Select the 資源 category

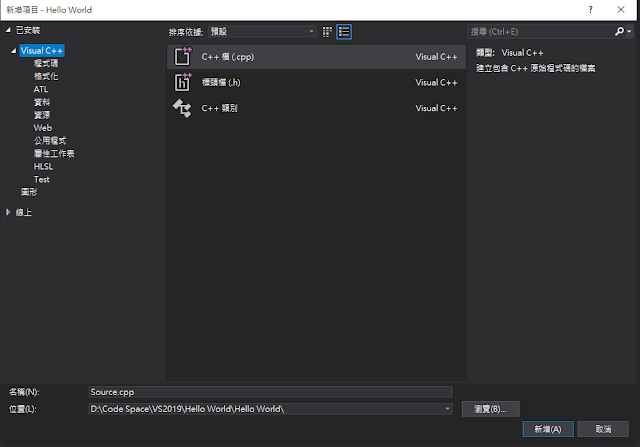pos(42,115)
